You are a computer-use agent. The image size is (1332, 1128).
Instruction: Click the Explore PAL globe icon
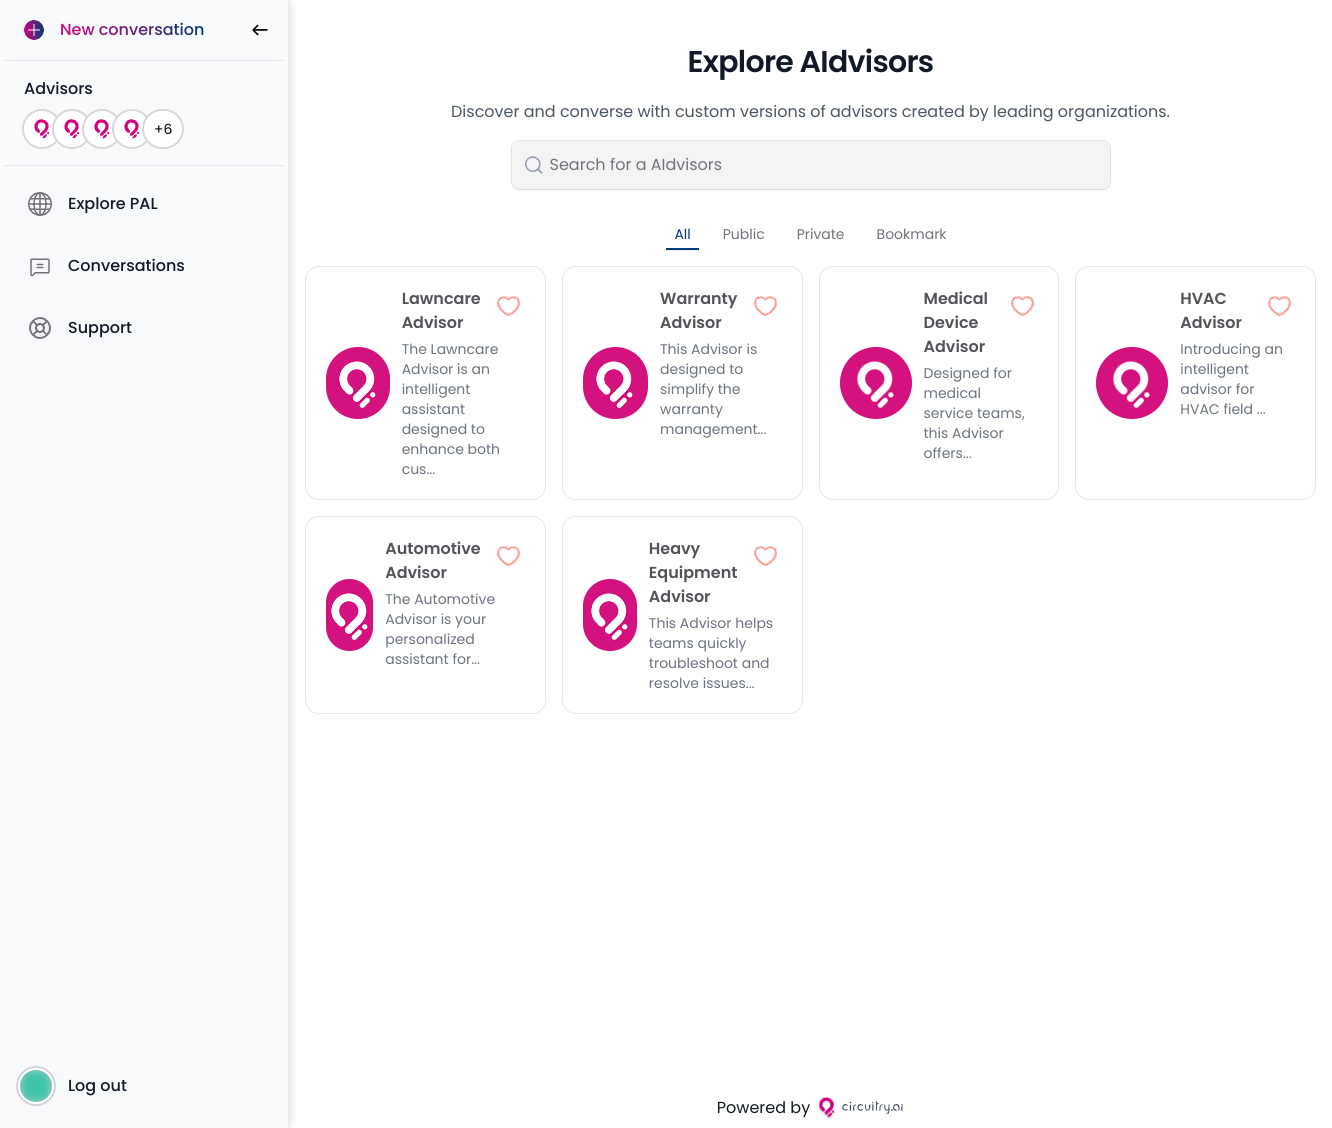pyautogui.click(x=40, y=204)
